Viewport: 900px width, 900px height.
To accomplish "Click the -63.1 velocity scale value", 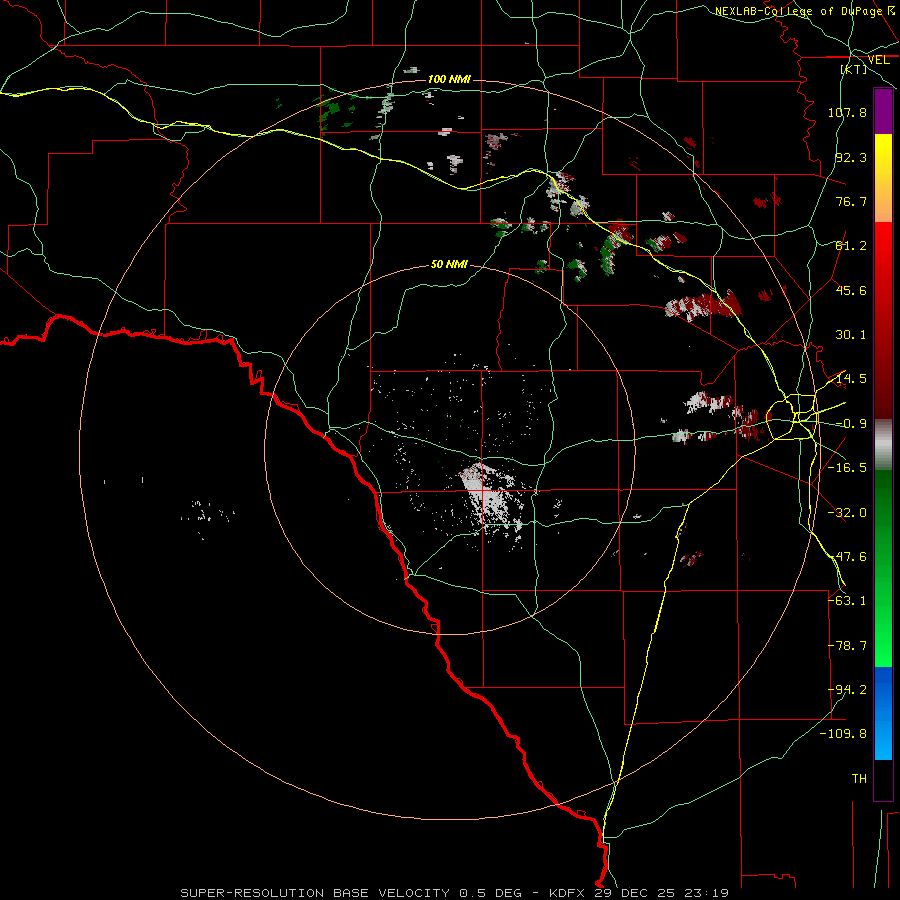I will coord(847,601).
